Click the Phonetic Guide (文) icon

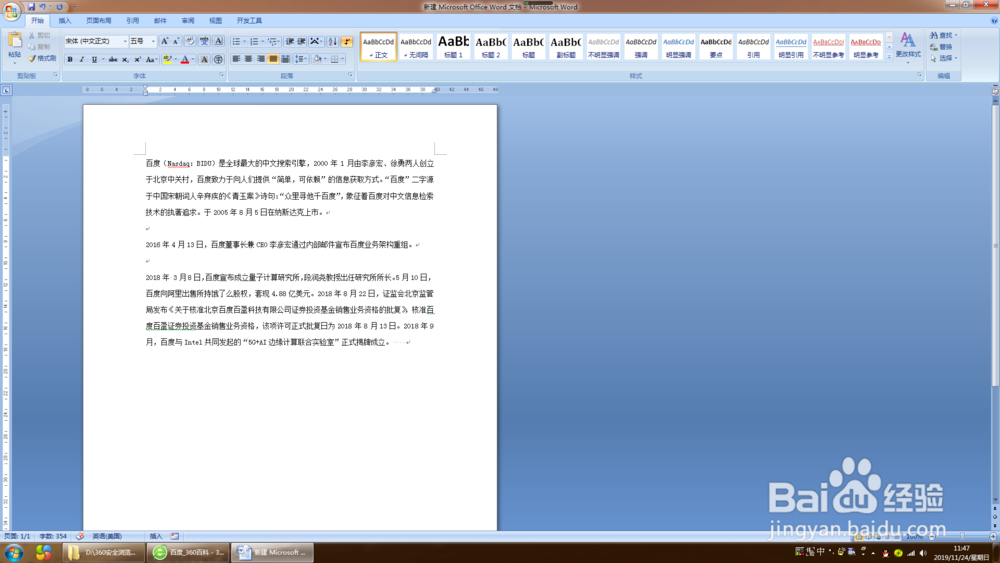(204, 41)
